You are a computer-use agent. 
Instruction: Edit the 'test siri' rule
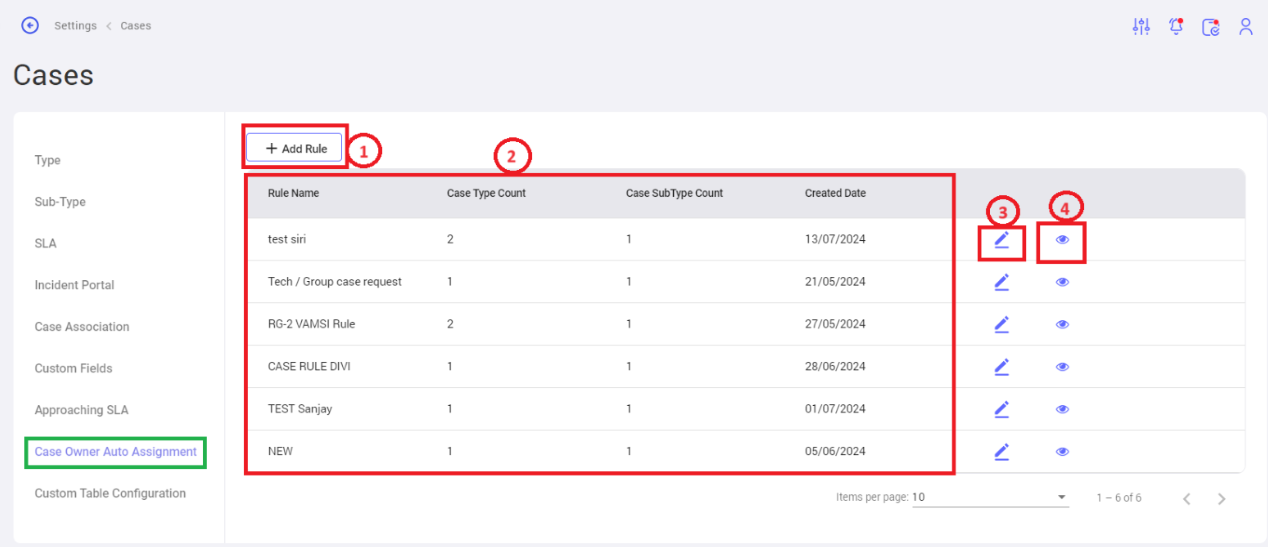tap(1002, 240)
